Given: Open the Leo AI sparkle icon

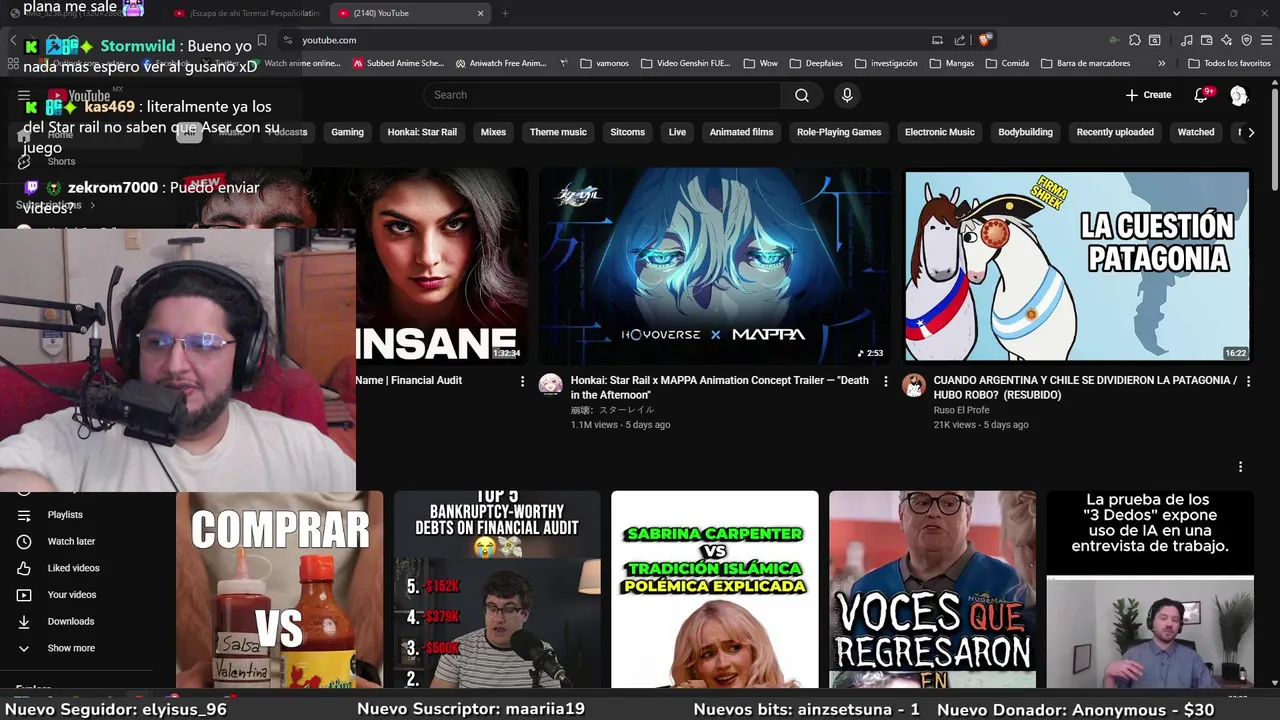Looking at the screenshot, I should coord(1227,40).
